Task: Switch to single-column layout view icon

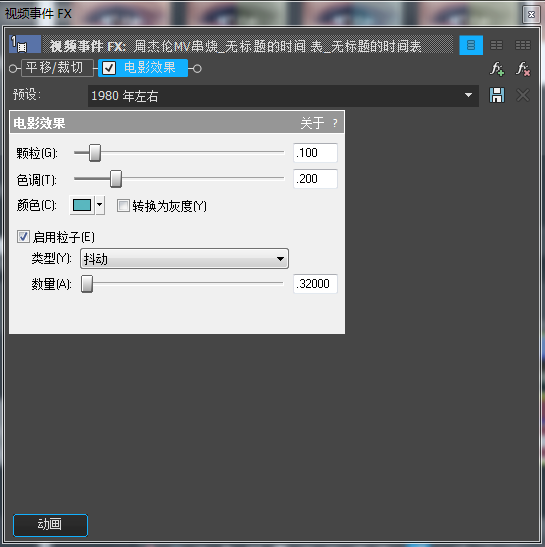Action: click(x=471, y=45)
